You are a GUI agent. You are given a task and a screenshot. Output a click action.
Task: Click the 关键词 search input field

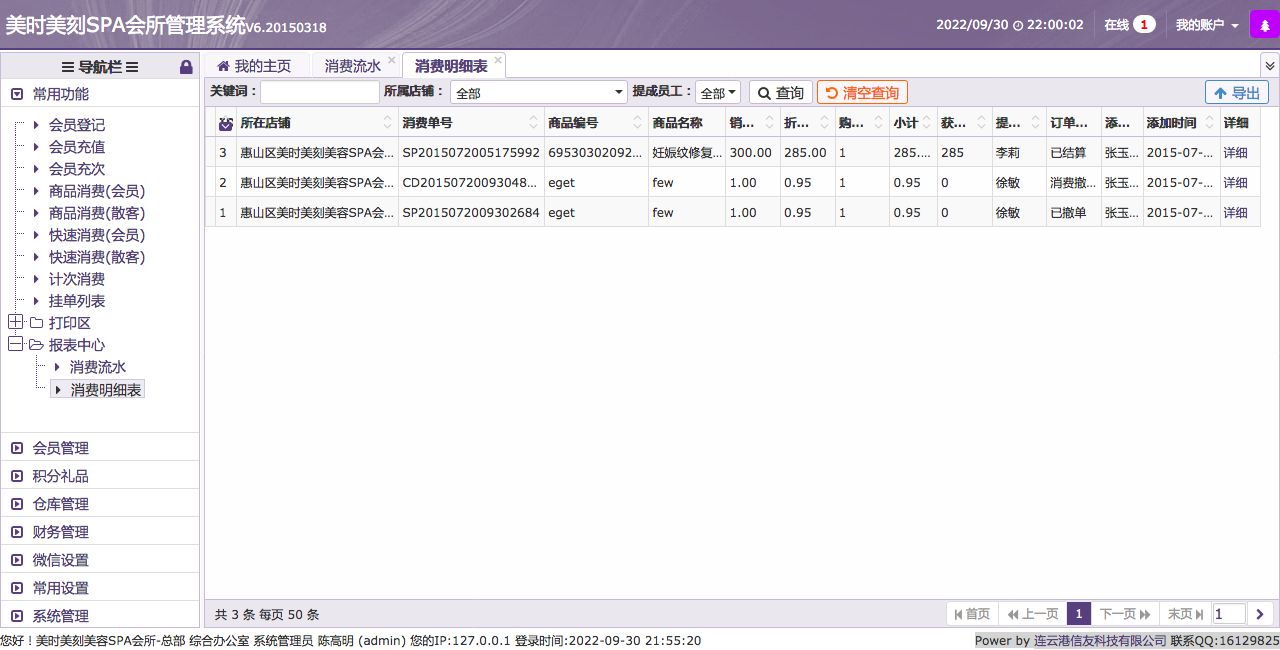click(x=319, y=93)
